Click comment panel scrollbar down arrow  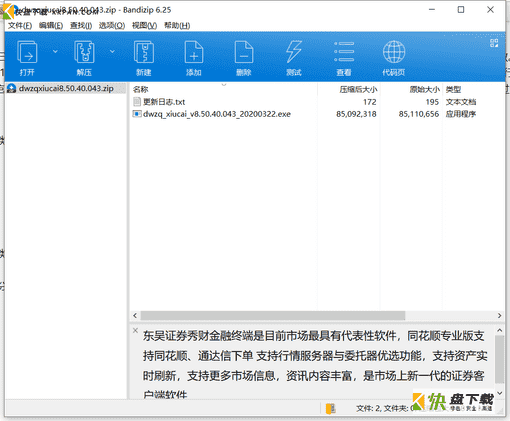499,393
